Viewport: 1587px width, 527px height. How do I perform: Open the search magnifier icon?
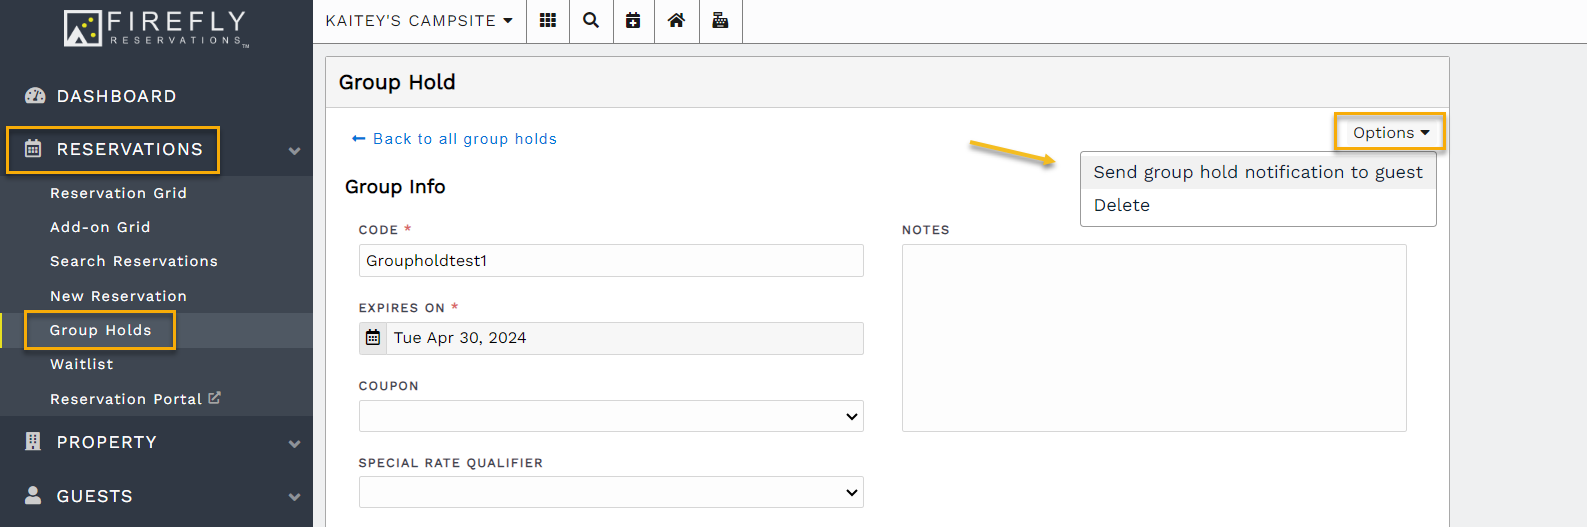pos(591,21)
